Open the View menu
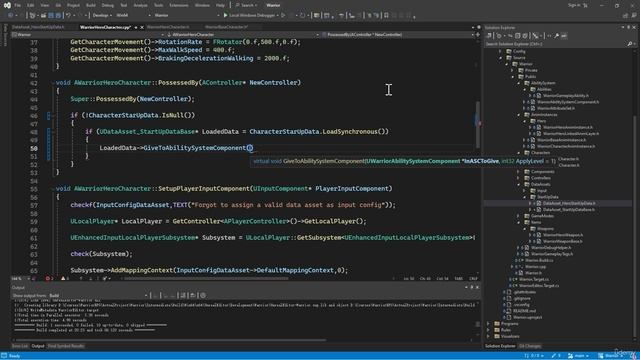The image size is (640, 360). (x=44, y=5)
